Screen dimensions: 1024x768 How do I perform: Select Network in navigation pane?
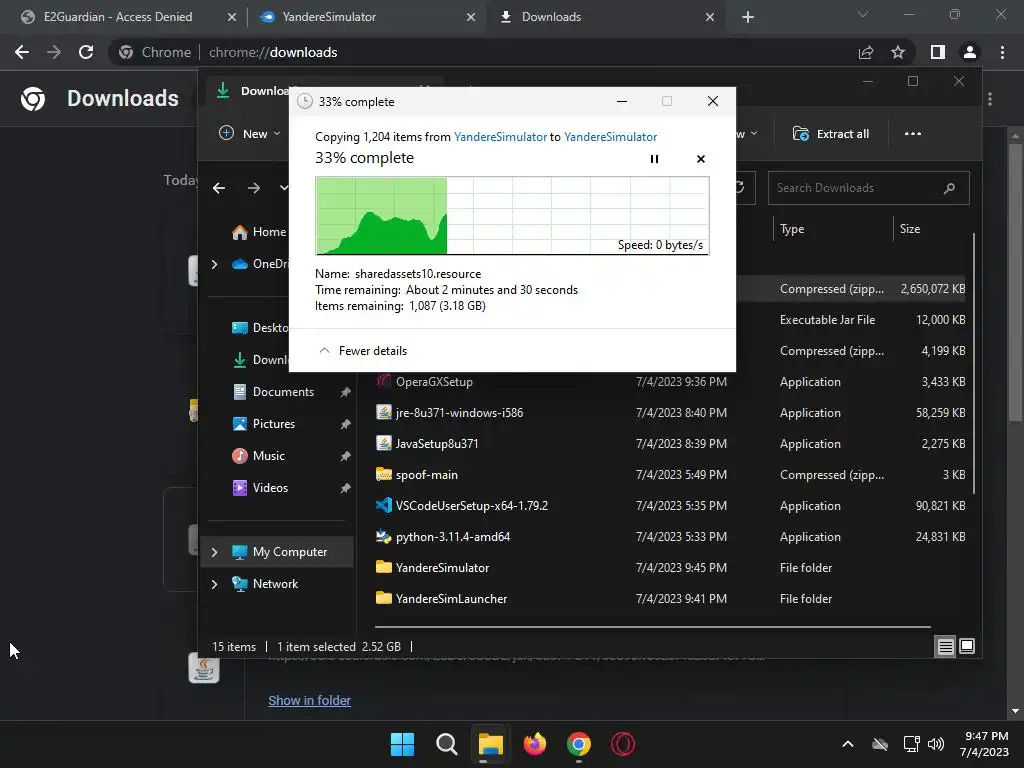click(266, 584)
